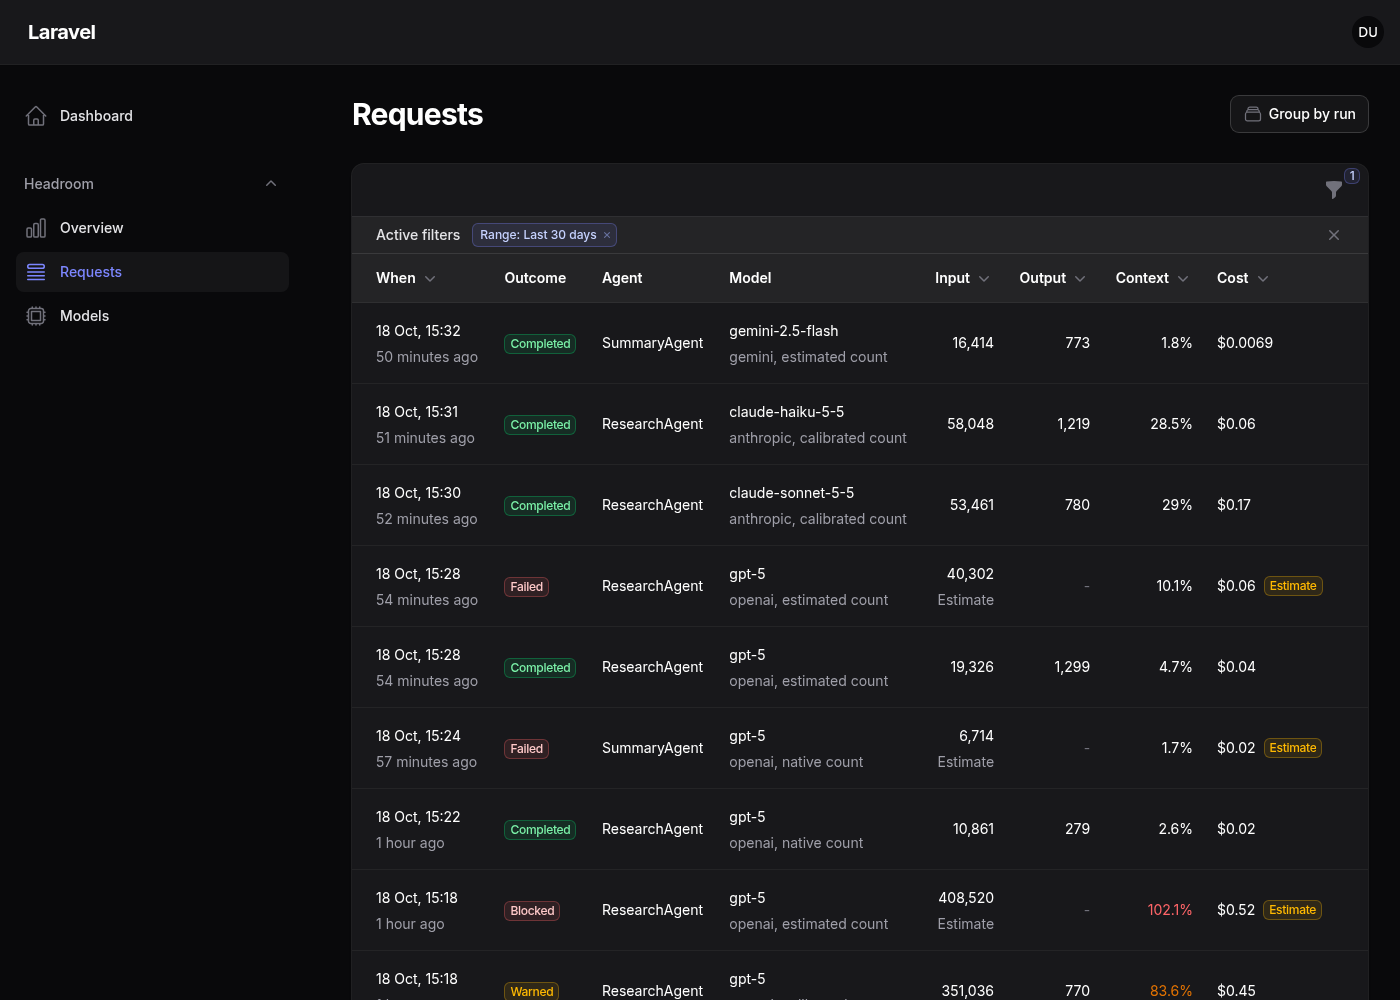Collapse the Headroom navigation group

pyautogui.click(x=271, y=184)
